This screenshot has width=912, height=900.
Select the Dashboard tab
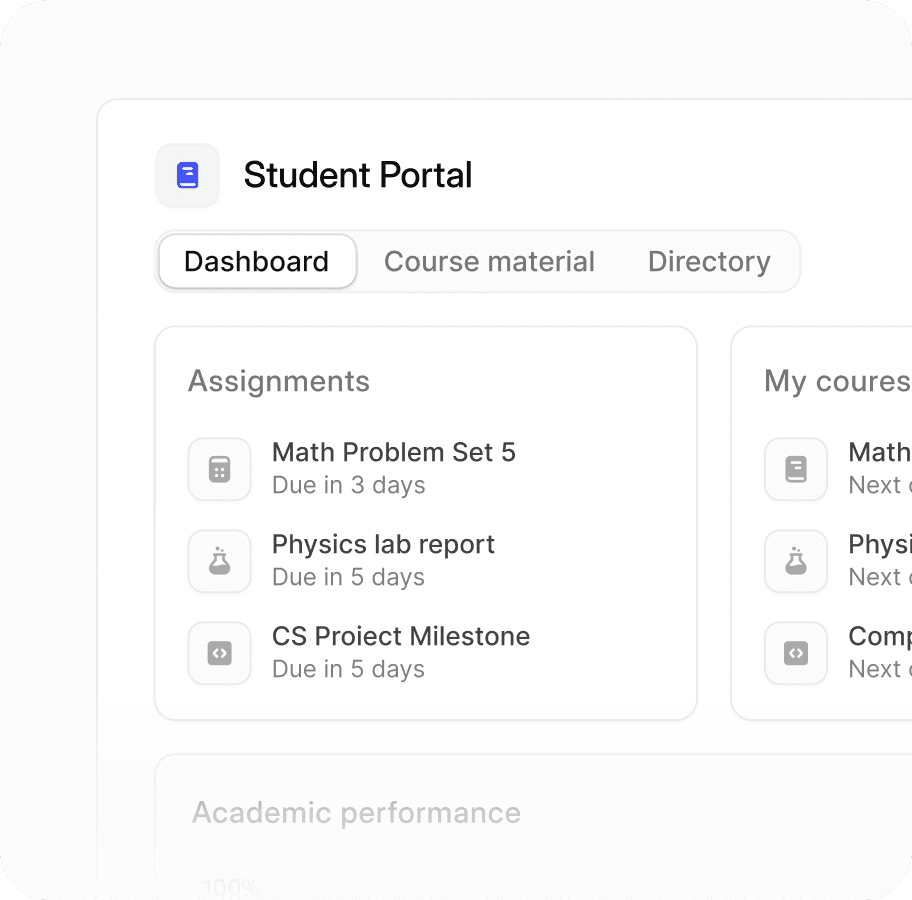[x=257, y=262]
